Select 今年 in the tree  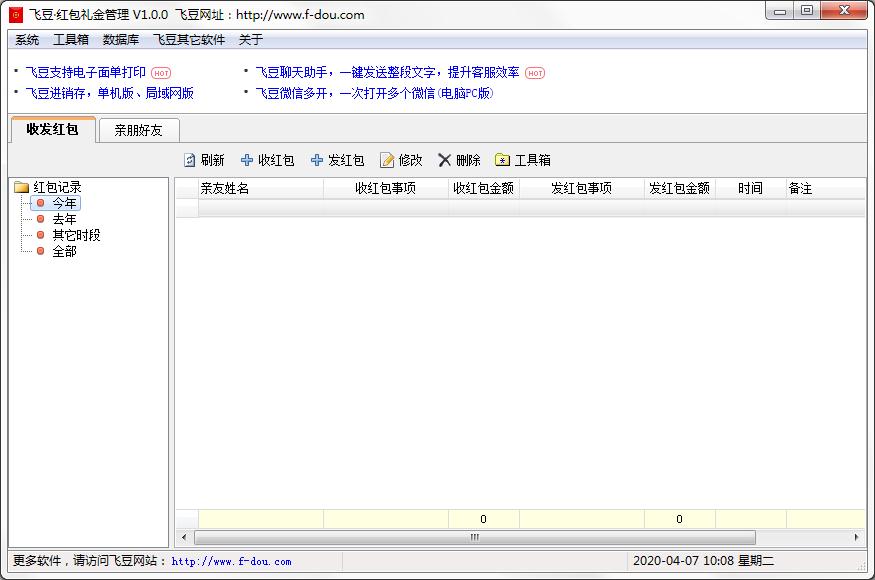(x=65, y=203)
